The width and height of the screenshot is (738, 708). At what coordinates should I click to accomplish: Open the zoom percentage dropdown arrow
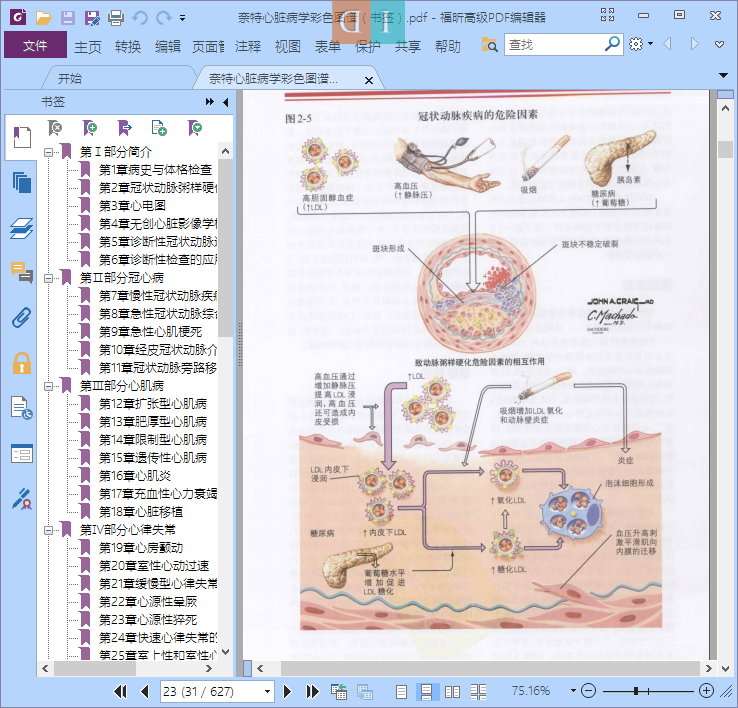tap(573, 691)
